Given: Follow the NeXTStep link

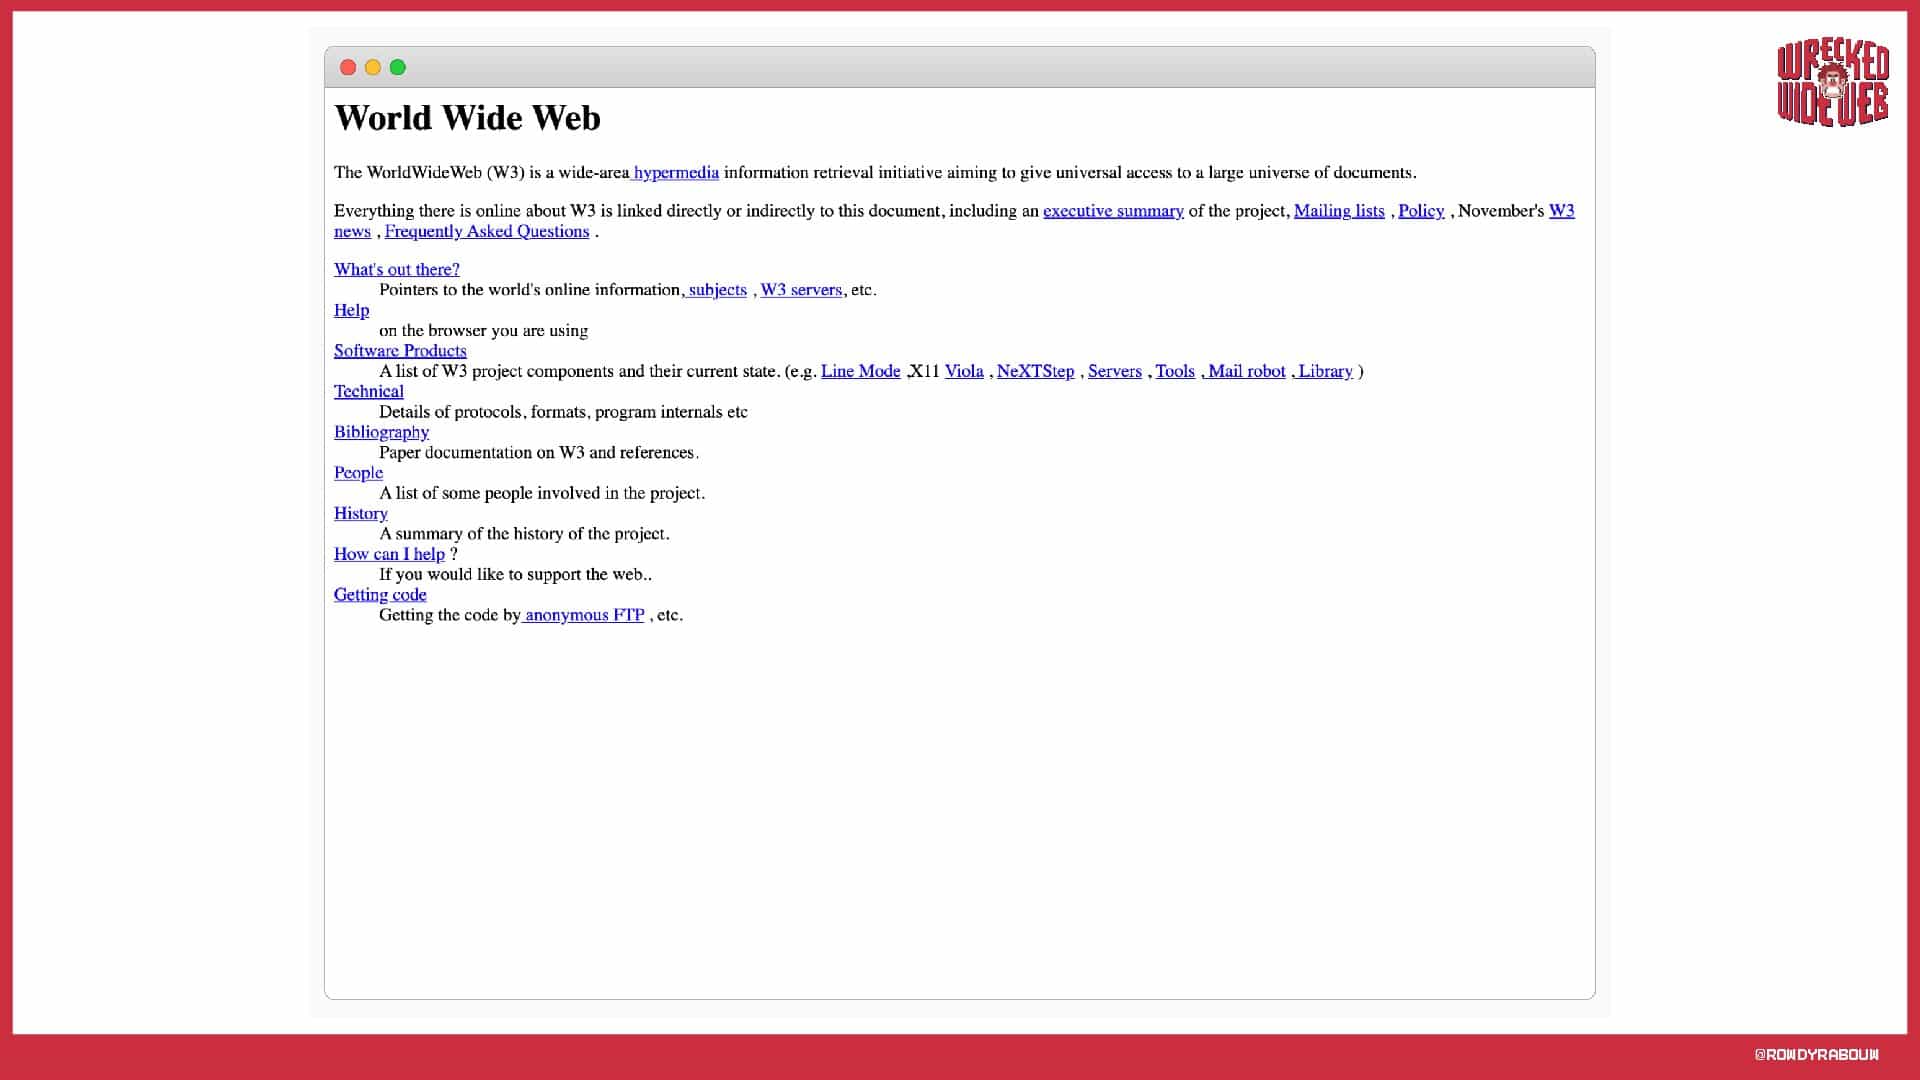Looking at the screenshot, I should 1035,371.
